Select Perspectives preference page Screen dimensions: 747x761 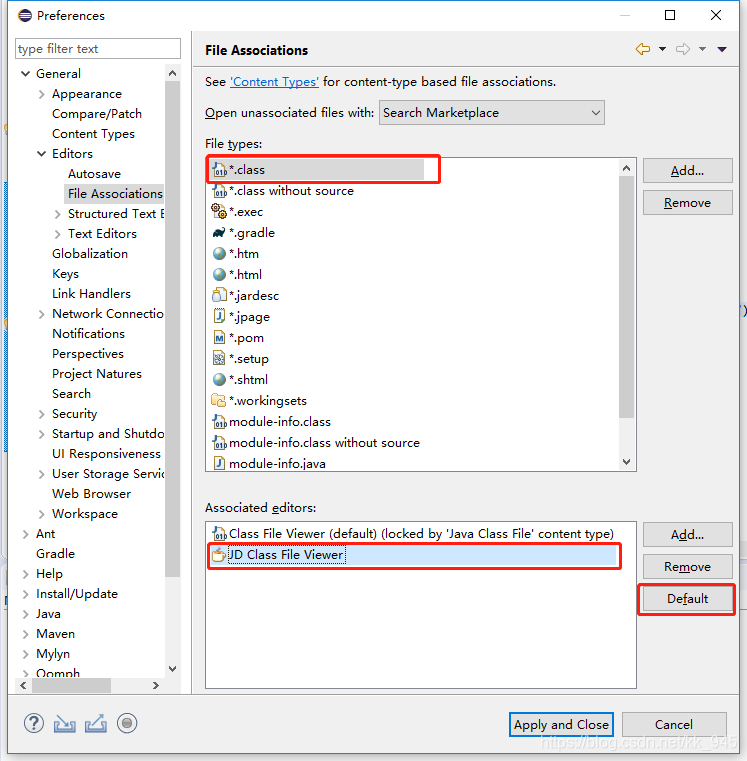(x=88, y=354)
